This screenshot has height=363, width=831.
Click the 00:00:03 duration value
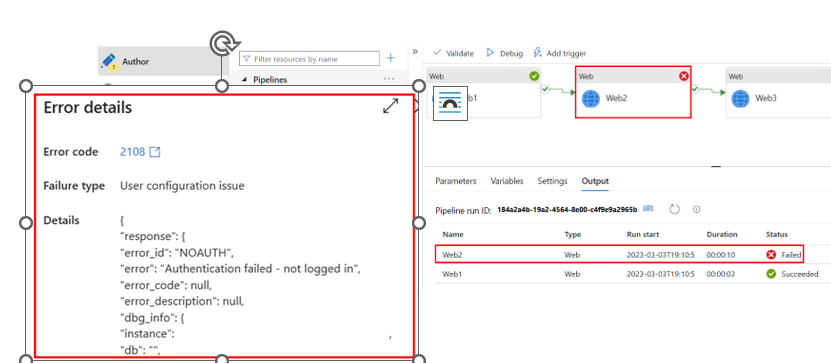tap(721, 274)
